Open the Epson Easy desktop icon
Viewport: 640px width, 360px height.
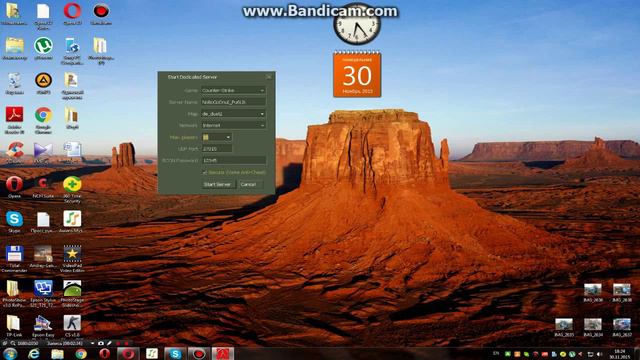[43, 326]
